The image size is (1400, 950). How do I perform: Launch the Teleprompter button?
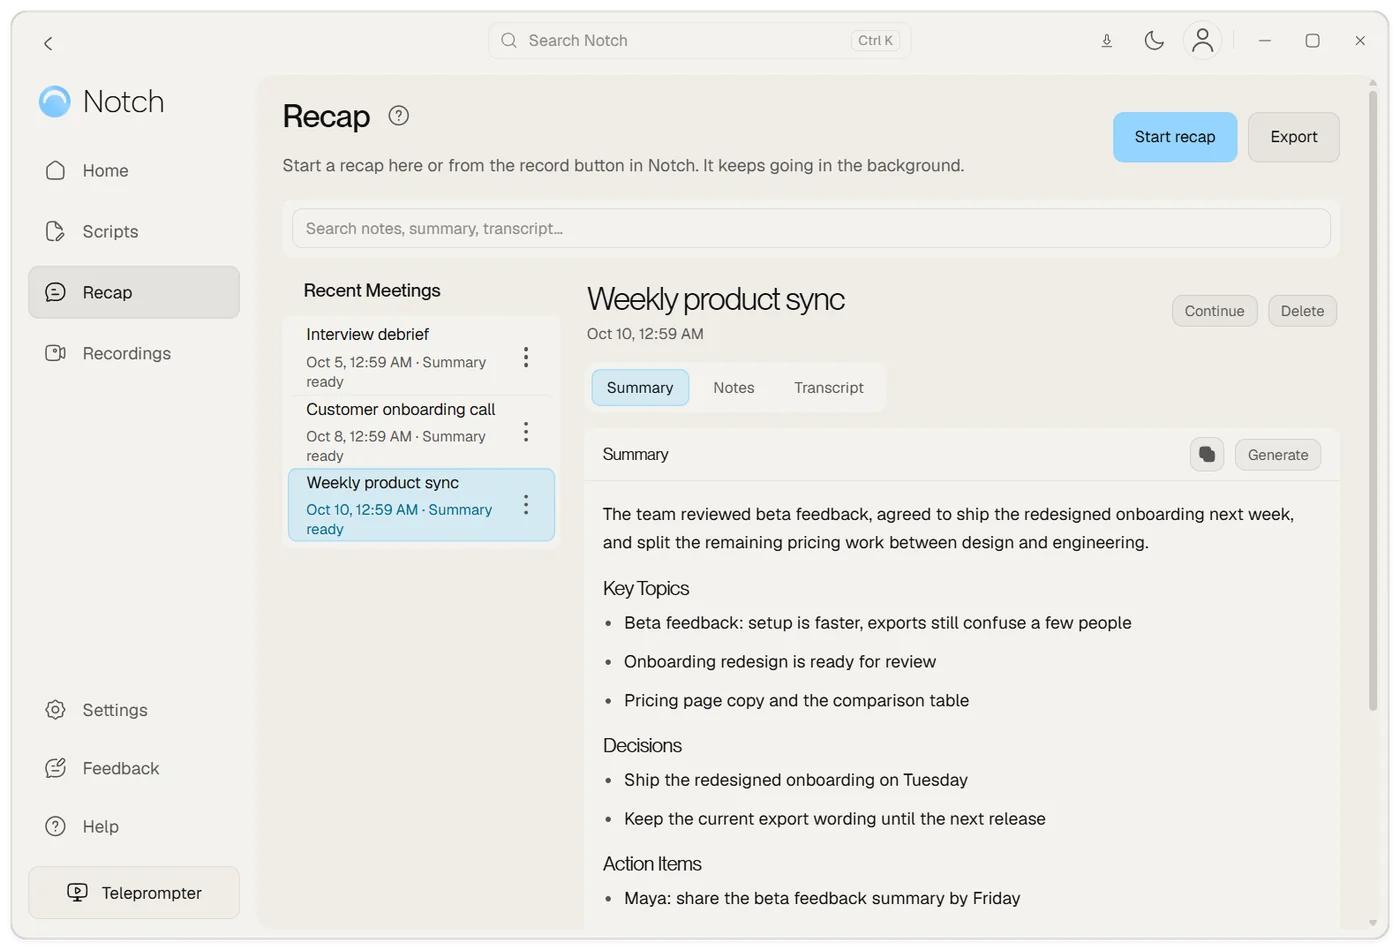[134, 893]
